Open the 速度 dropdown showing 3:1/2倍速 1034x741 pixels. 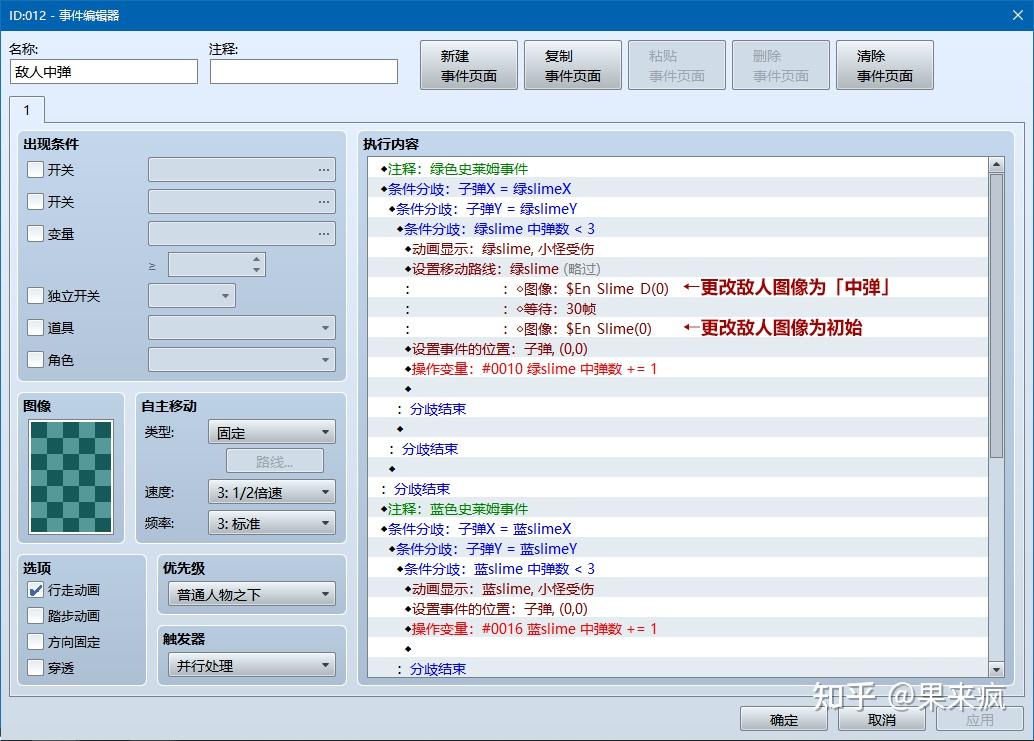click(x=271, y=491)
